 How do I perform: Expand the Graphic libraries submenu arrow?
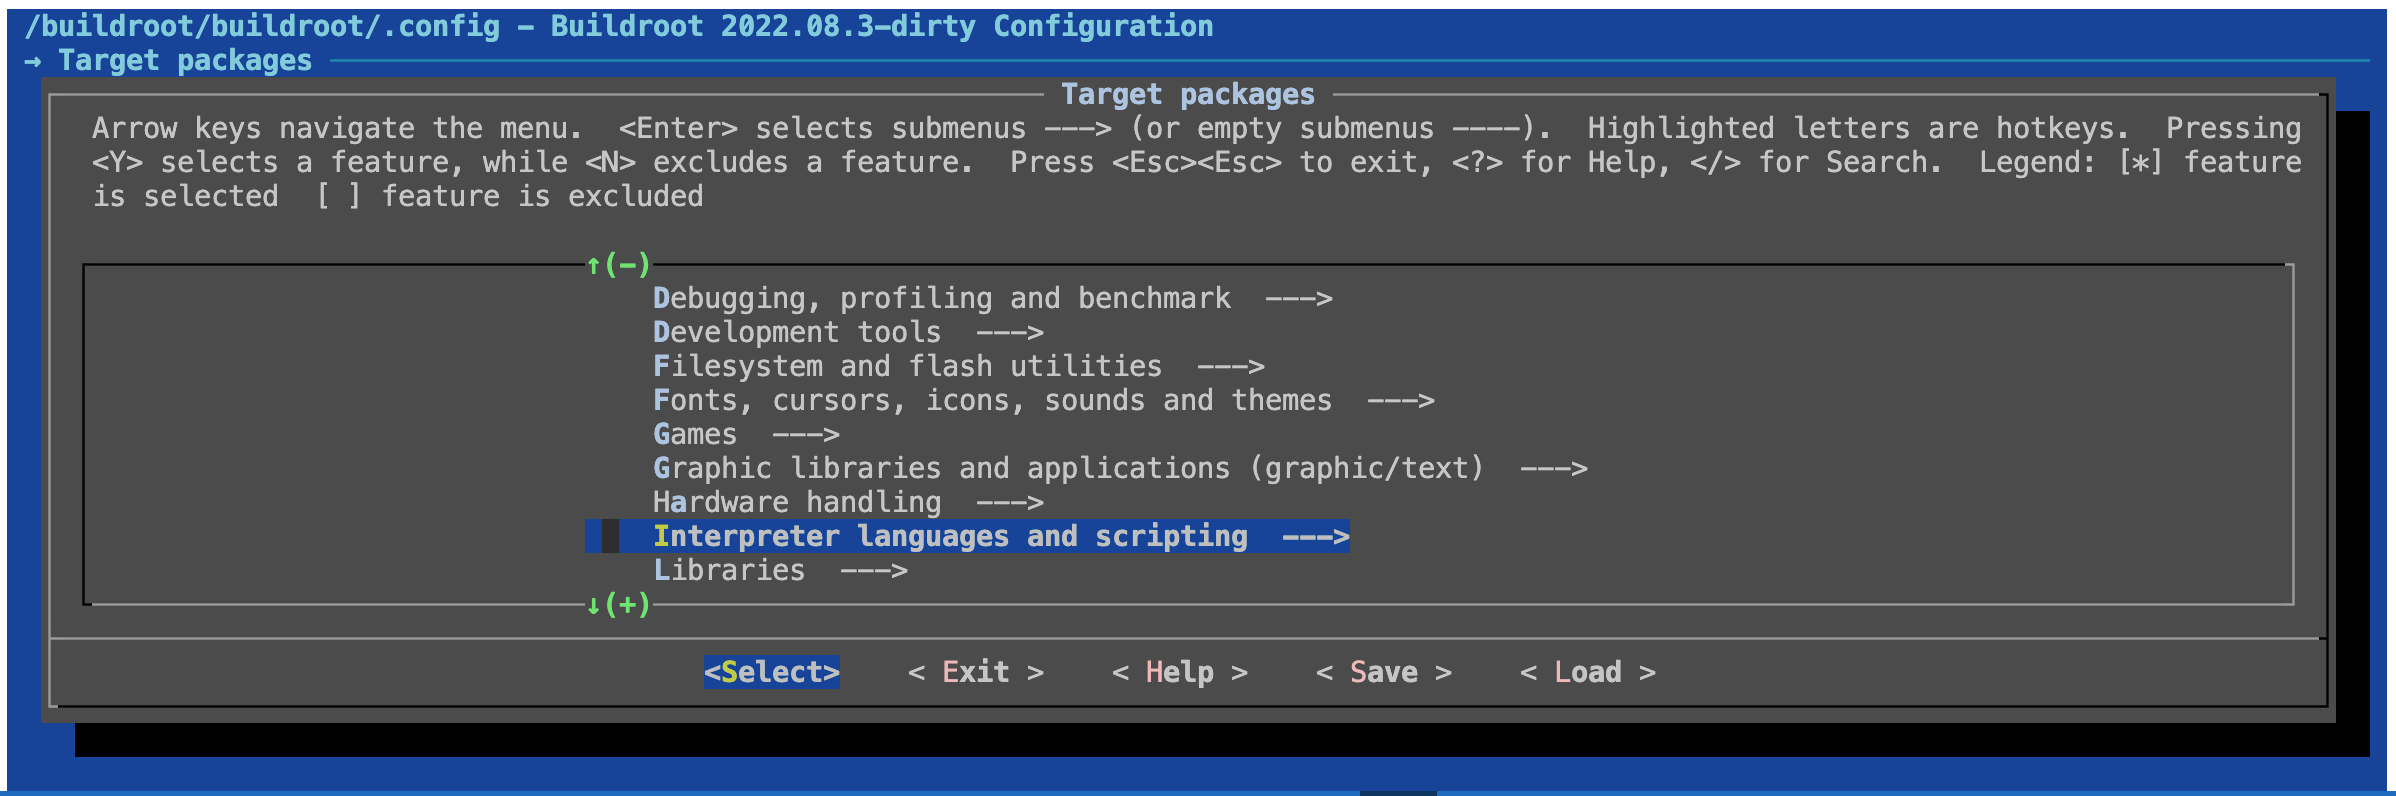coord(1553,469)
